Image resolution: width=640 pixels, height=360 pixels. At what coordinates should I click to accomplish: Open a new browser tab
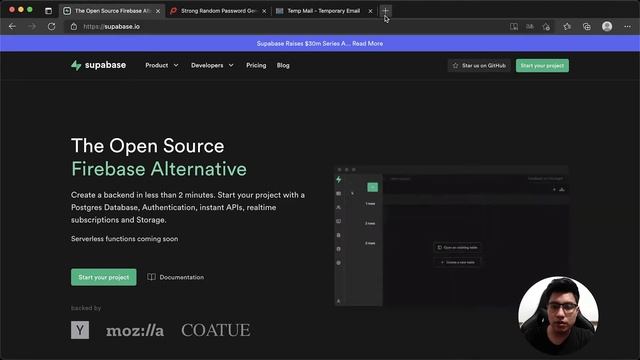[x=385, y=11]
